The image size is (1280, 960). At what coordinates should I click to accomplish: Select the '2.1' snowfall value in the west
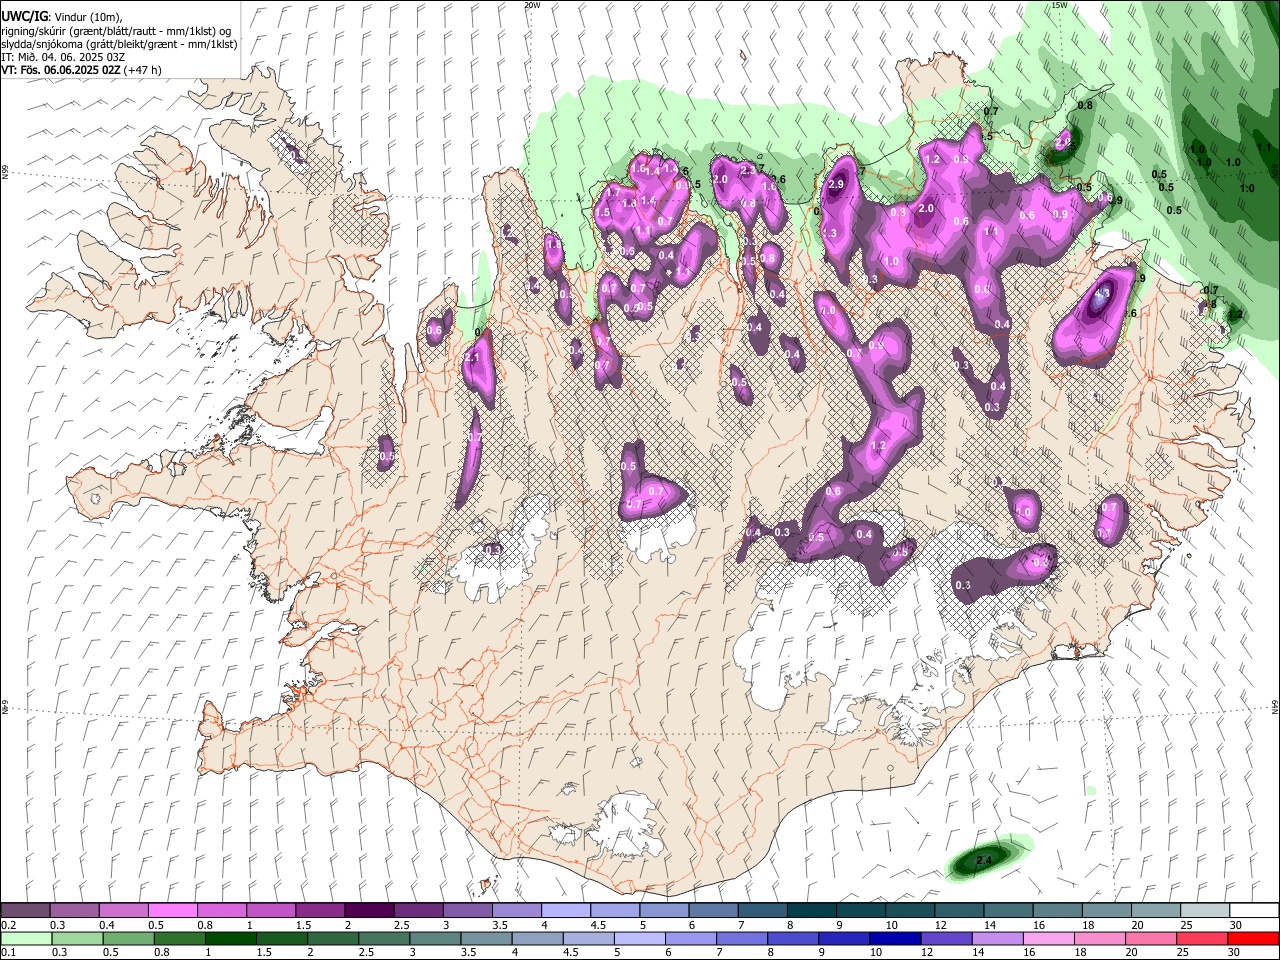click(474, 358)
